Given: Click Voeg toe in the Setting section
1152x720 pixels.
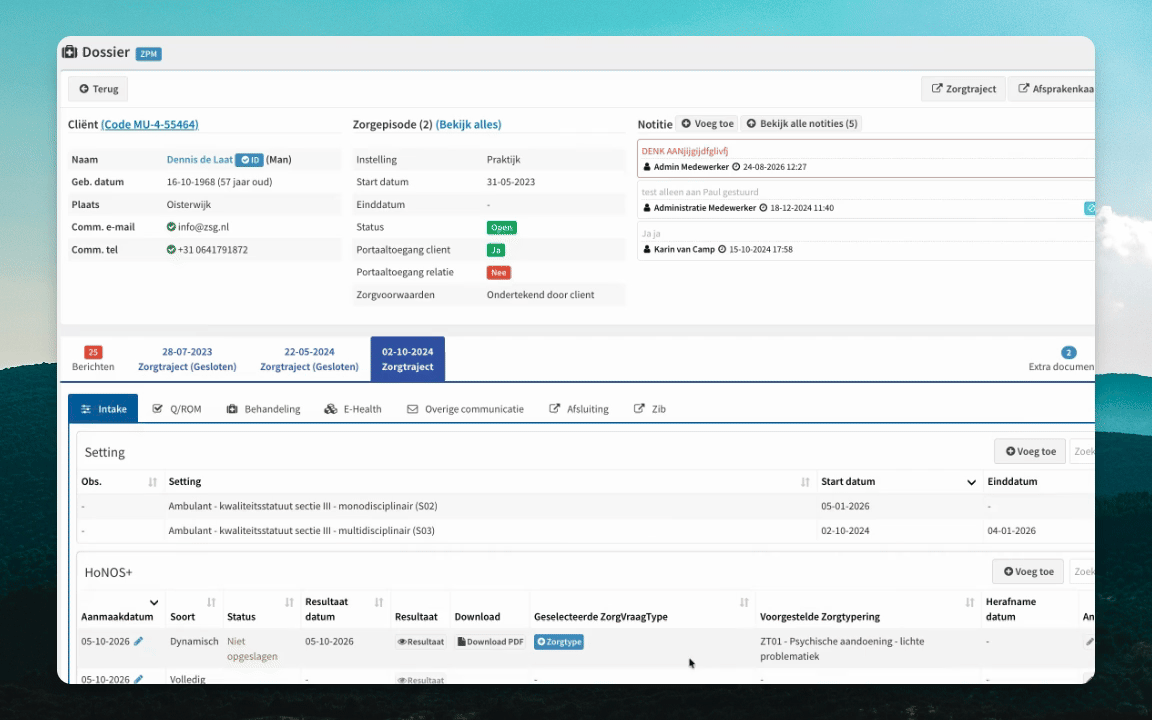Looking at the screenshot, I should click(x=1030, y=451).
